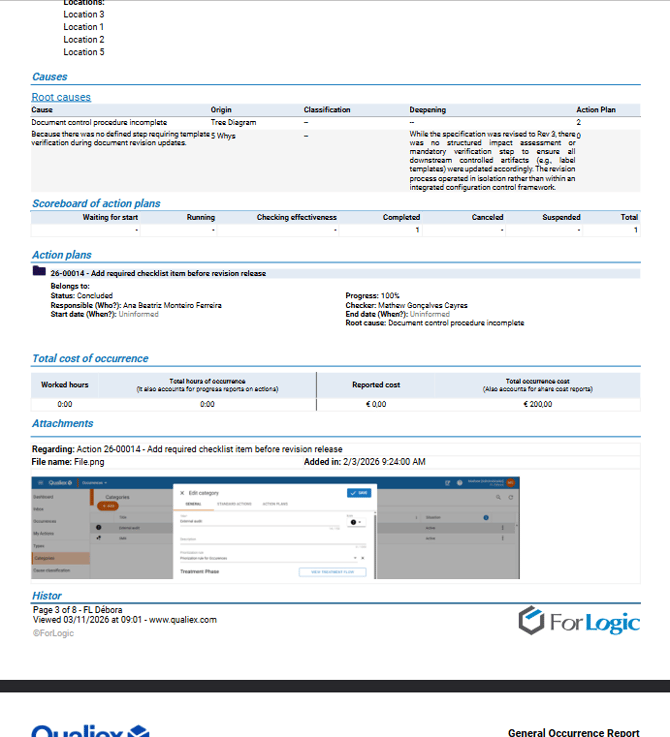Image resolution: width=670 pixels, height=737 pixels.
Task: Click the General Occurrence Report title
Action: point(573,732)
